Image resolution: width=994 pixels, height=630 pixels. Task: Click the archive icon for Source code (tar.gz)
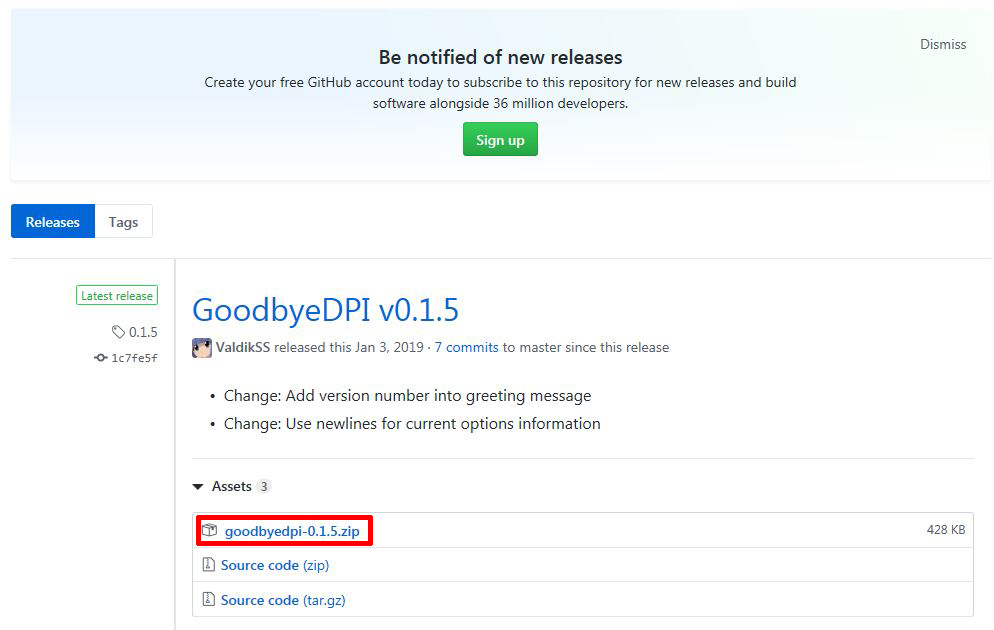[x=209, y=599]
